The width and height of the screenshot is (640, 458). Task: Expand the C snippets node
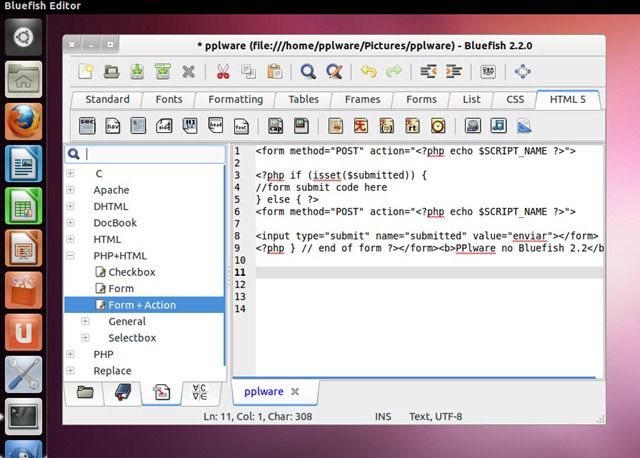[x=71, y=173]
